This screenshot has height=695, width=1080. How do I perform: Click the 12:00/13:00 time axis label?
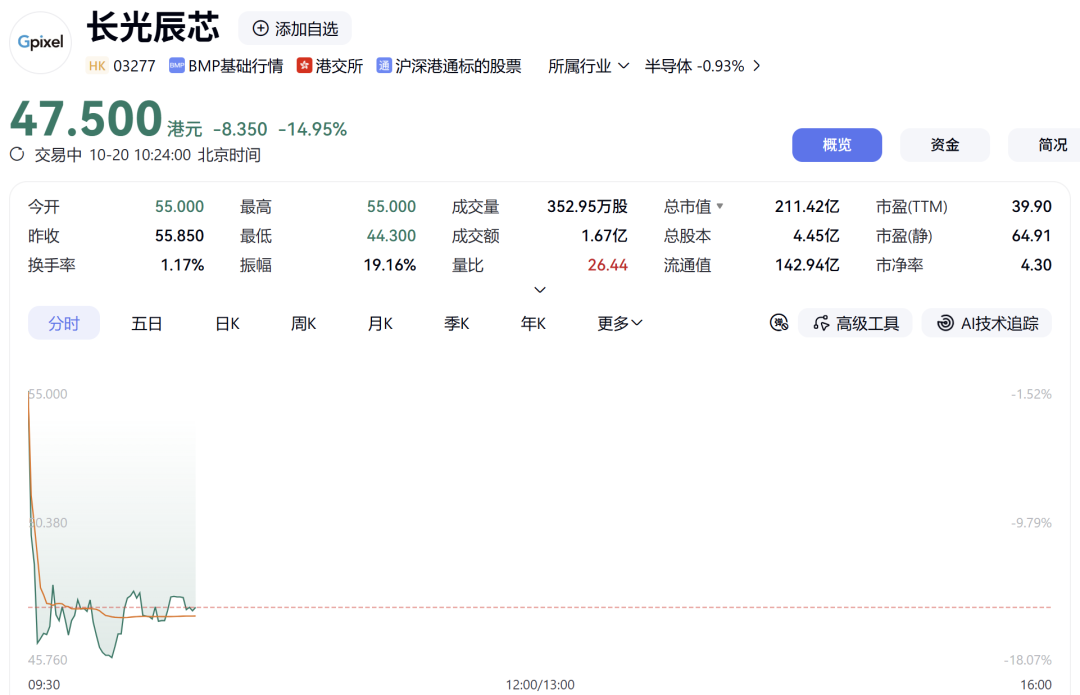click(x=540, y=685)
